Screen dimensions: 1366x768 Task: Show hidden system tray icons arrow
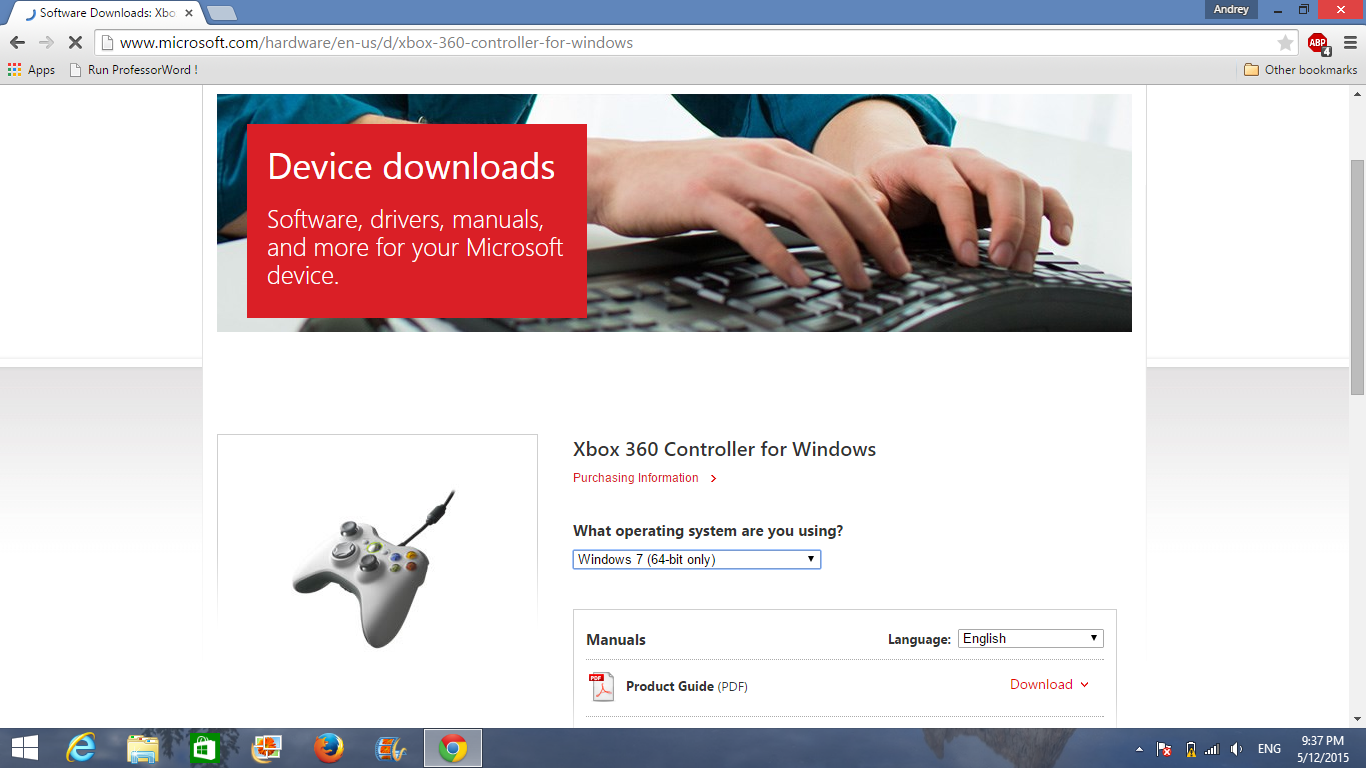tap(1139, 749)
